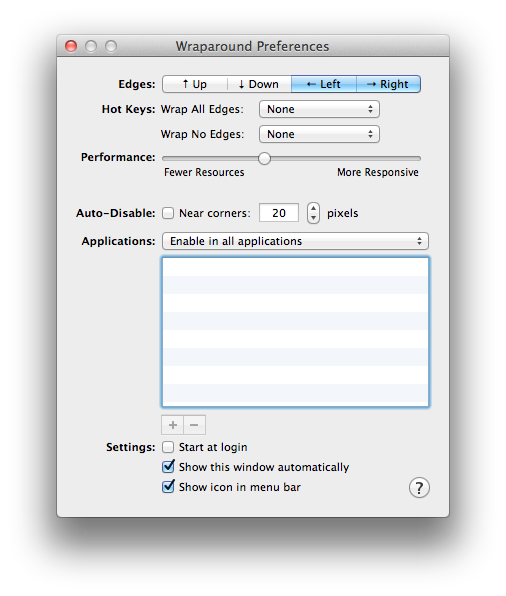Uncheck Show icon in menu bar
The height and width of the screenshot is (596, 506).
(x=168, y=487)
